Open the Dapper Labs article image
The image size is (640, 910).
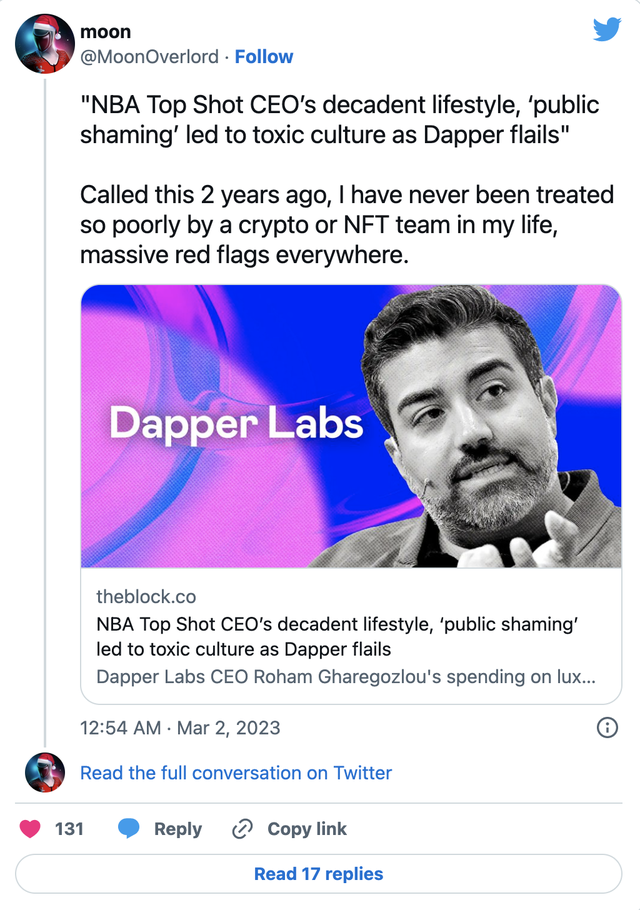point(351,426)
